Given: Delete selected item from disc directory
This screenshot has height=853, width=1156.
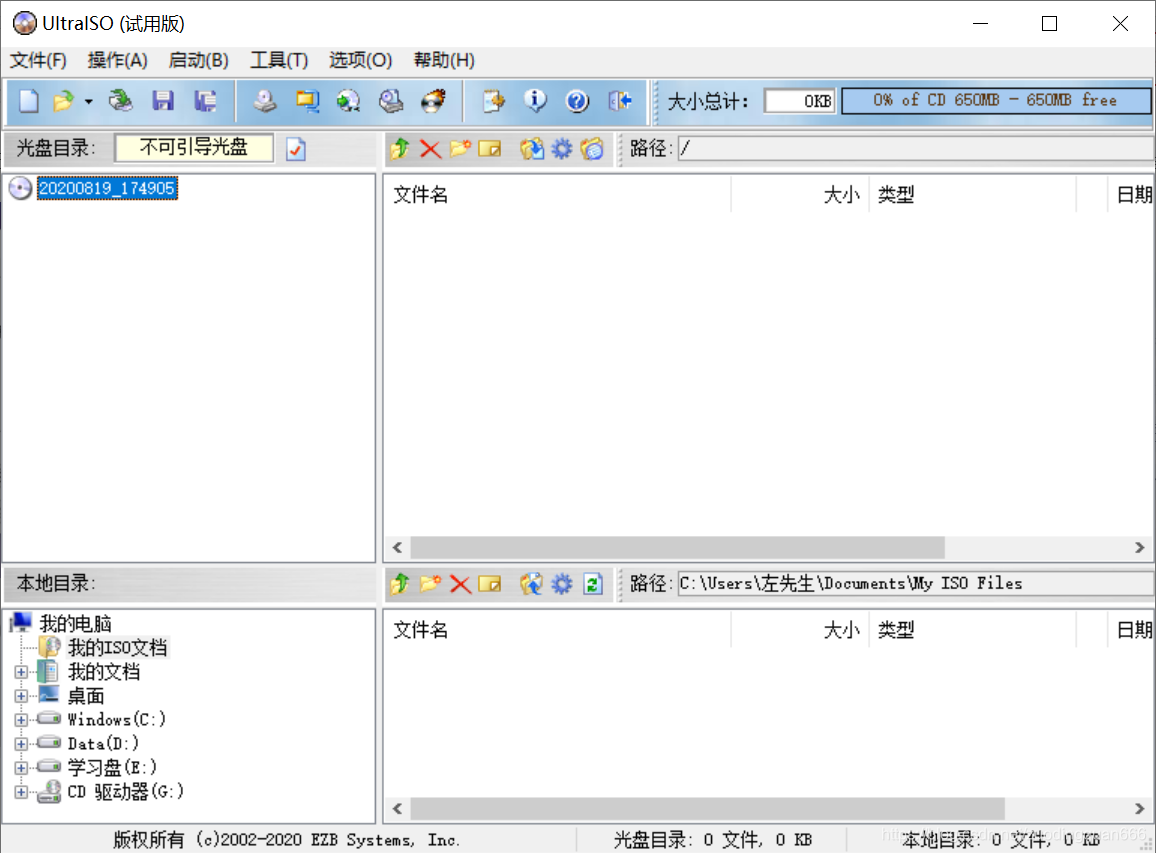Looking at the screenshot, I should [x=429, y=148].
